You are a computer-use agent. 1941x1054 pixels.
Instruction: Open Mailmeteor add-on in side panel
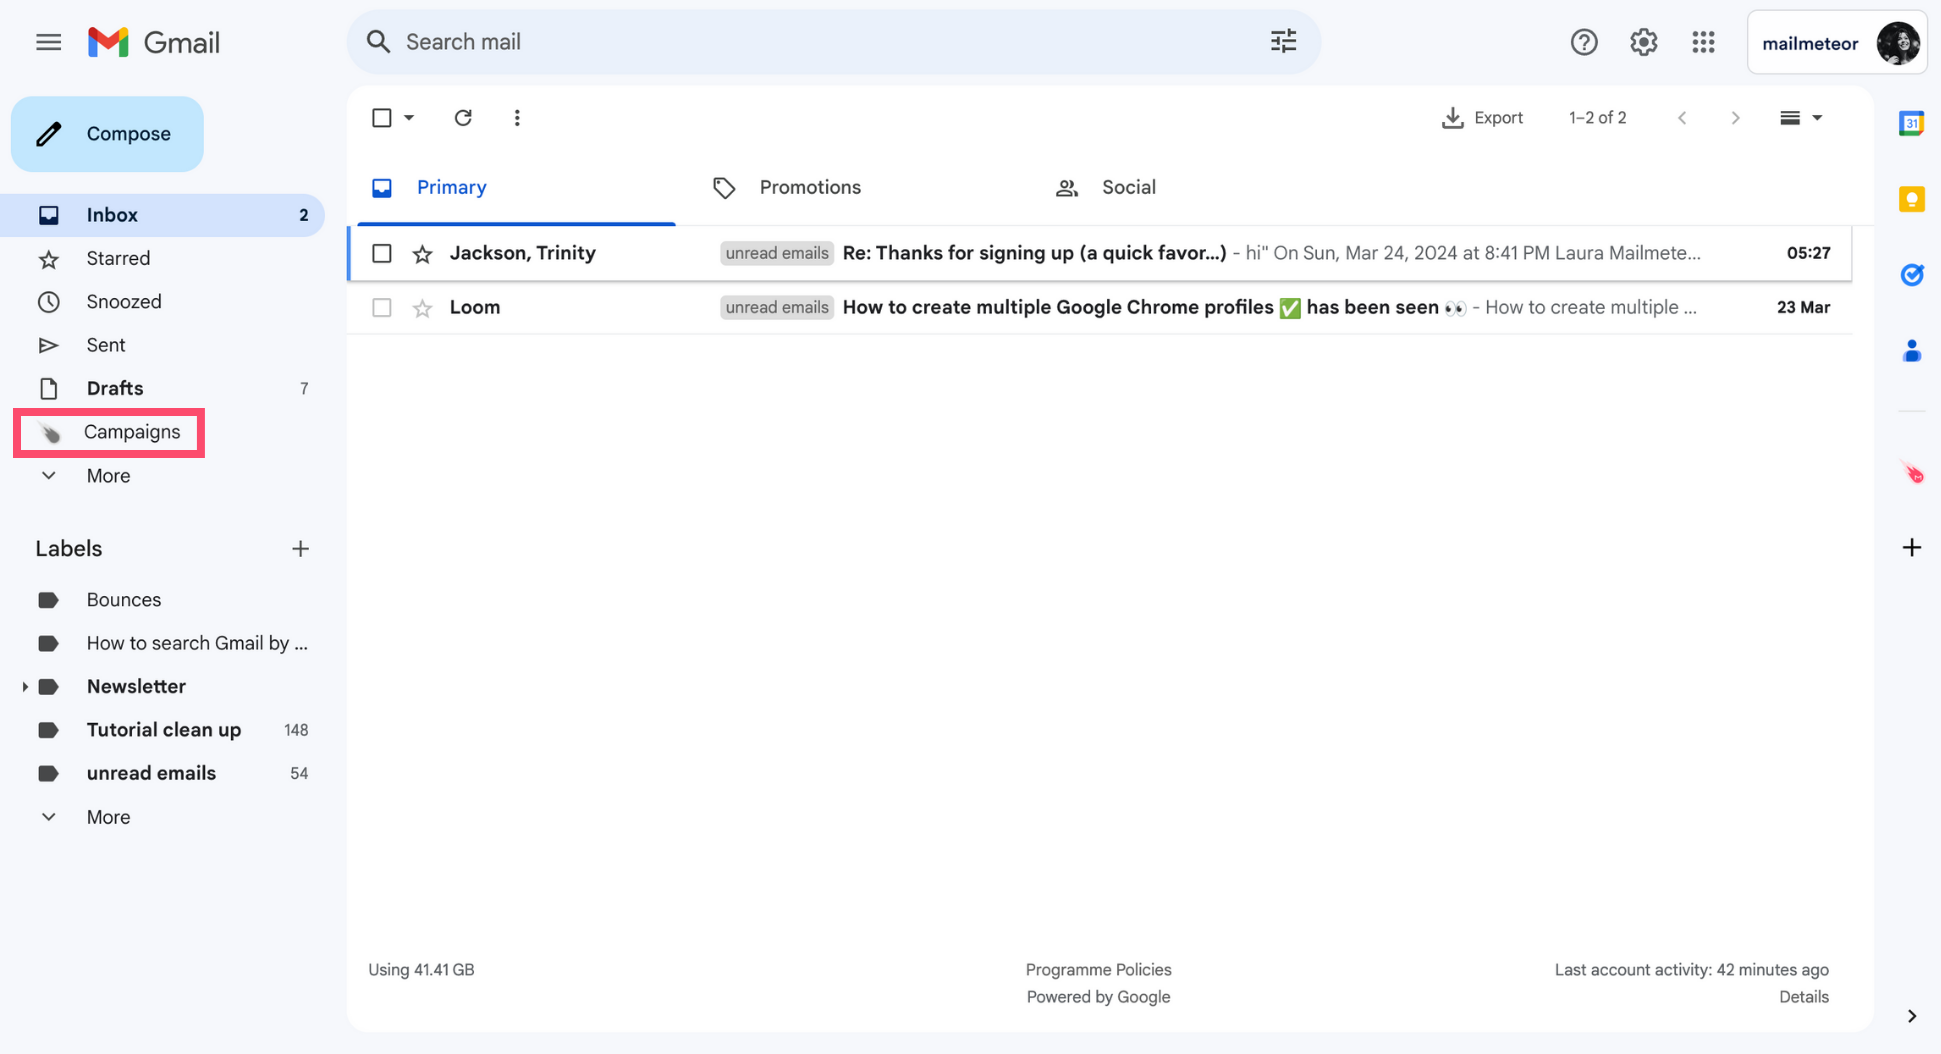tap(1912, 472)
